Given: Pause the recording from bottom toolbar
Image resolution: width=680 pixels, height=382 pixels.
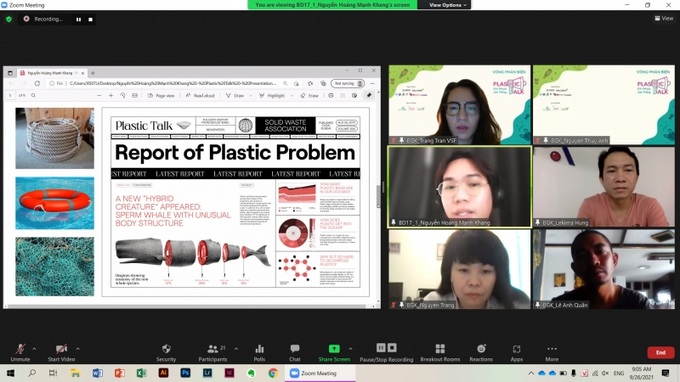Looking at the screenshot, I should click(x=381, y=348).
